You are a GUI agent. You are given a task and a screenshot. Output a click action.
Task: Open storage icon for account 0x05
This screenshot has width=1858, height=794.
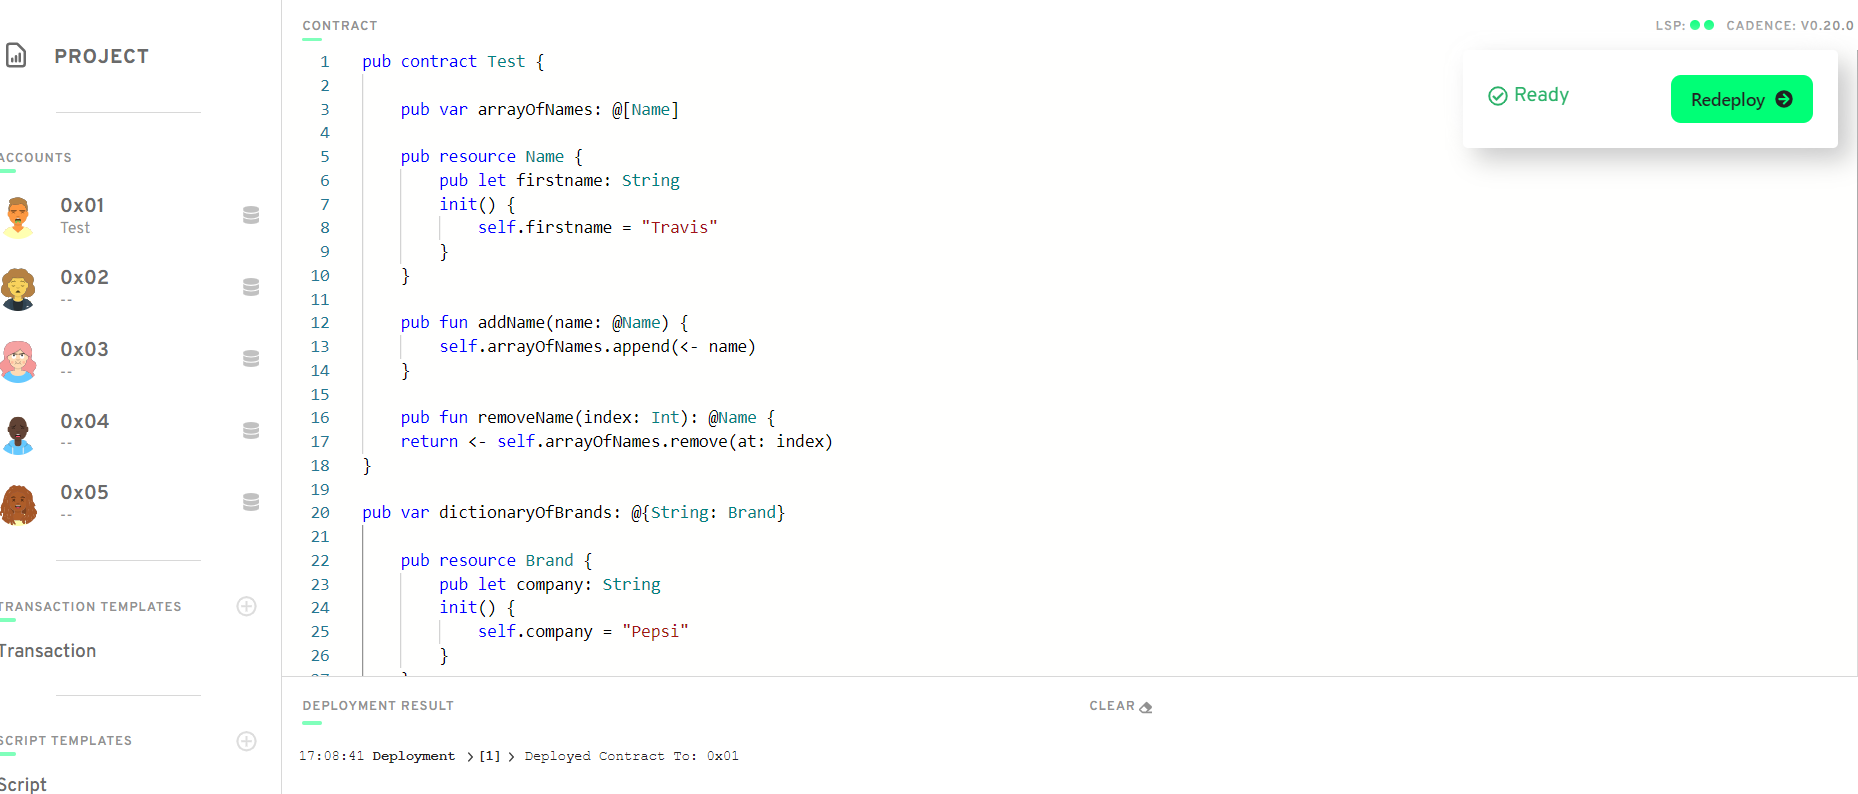click(x=251, y=501)
